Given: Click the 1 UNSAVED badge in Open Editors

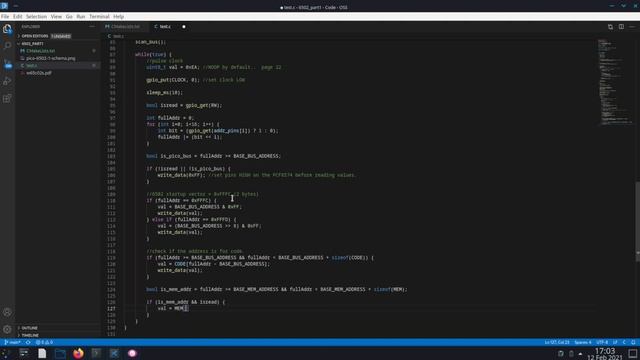Looking at the screenshot, I should [61, 36].
